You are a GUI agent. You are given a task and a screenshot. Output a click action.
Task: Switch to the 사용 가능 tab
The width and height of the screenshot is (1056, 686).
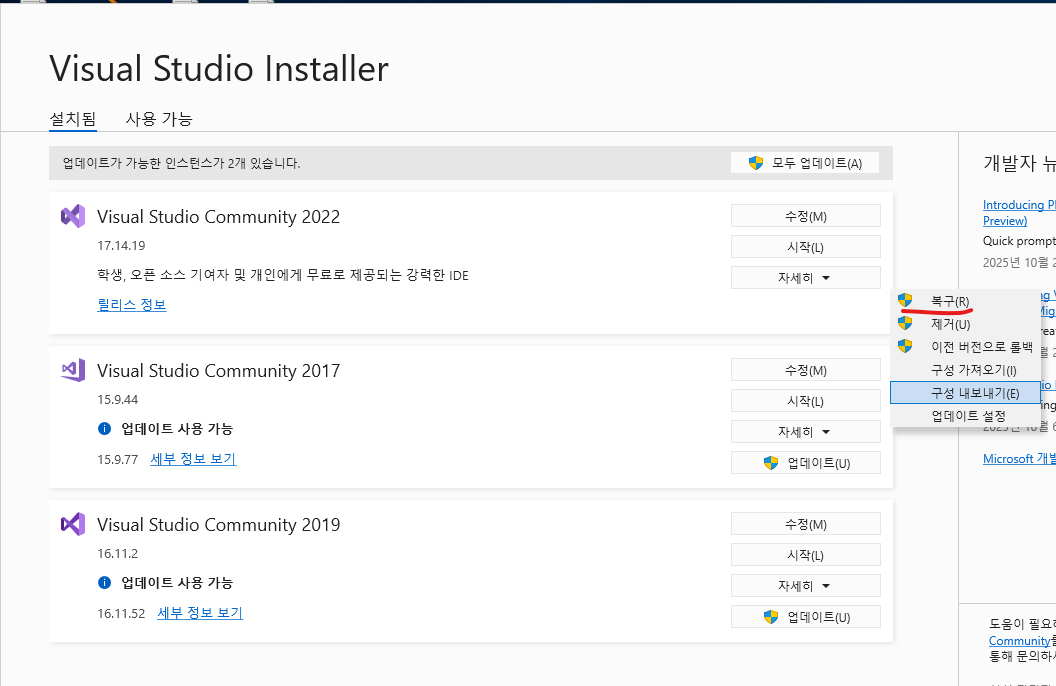[159, 119]
